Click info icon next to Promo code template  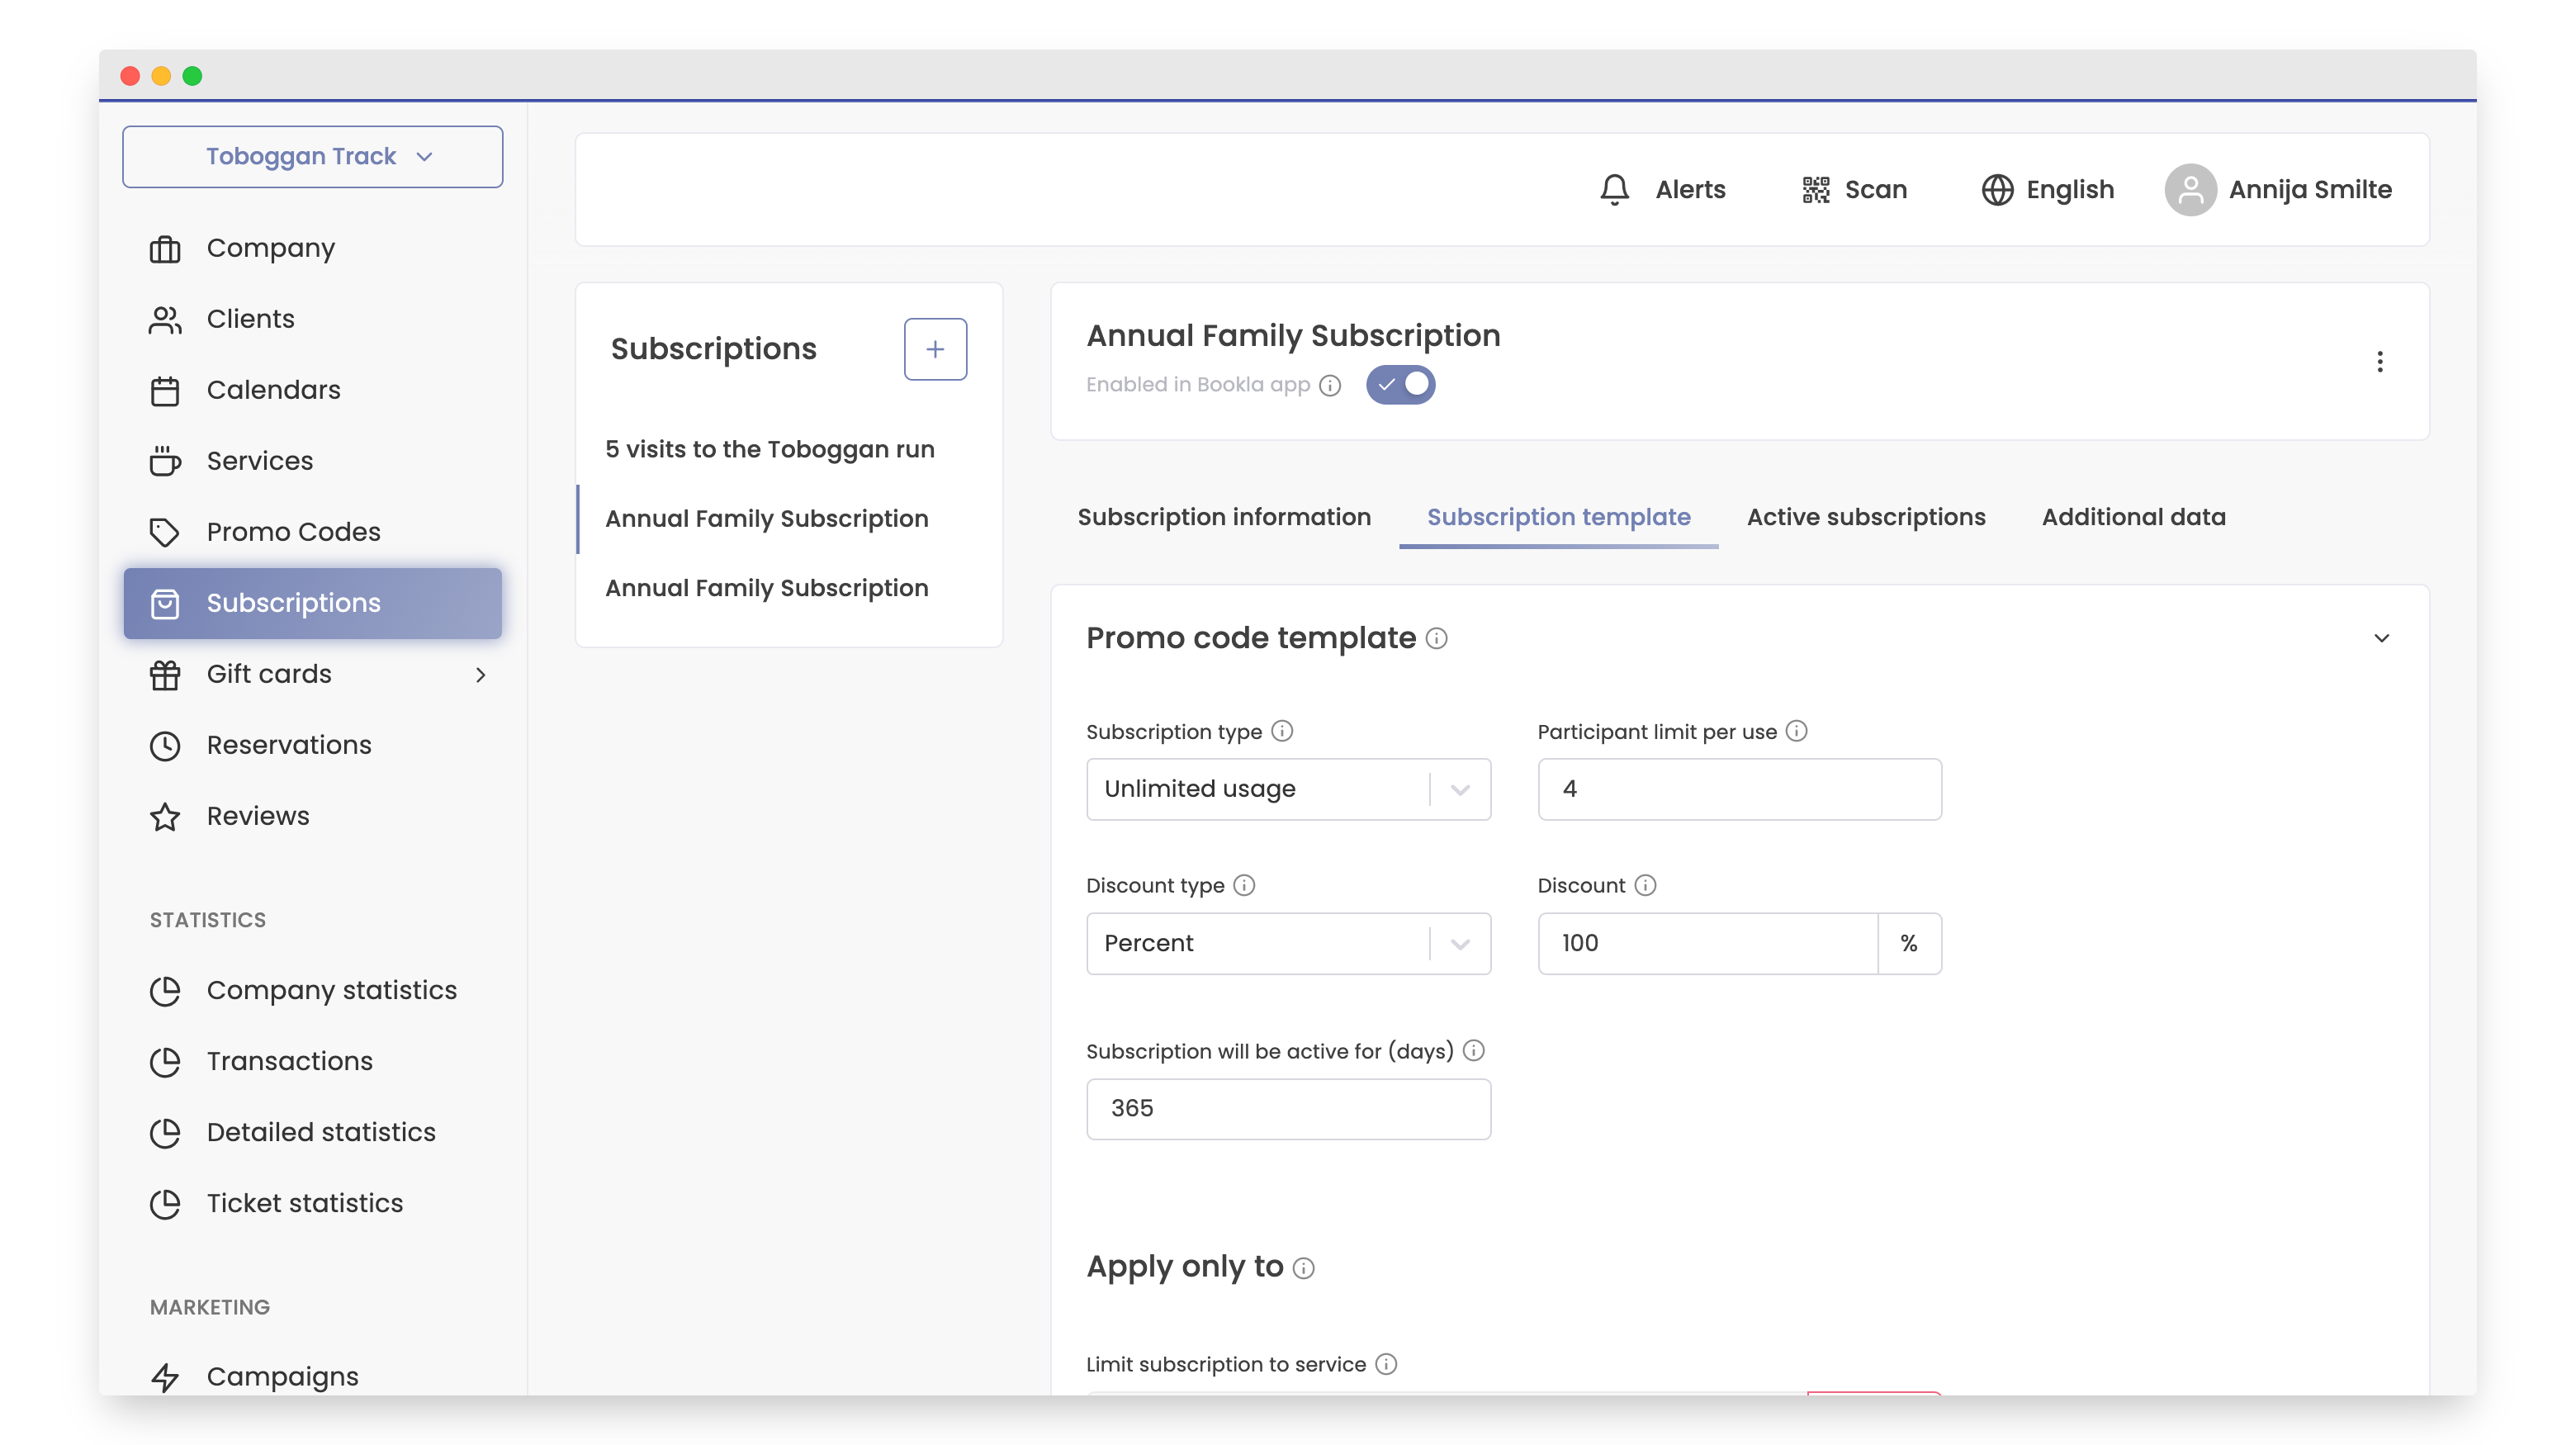click(x=1436, y=638)
